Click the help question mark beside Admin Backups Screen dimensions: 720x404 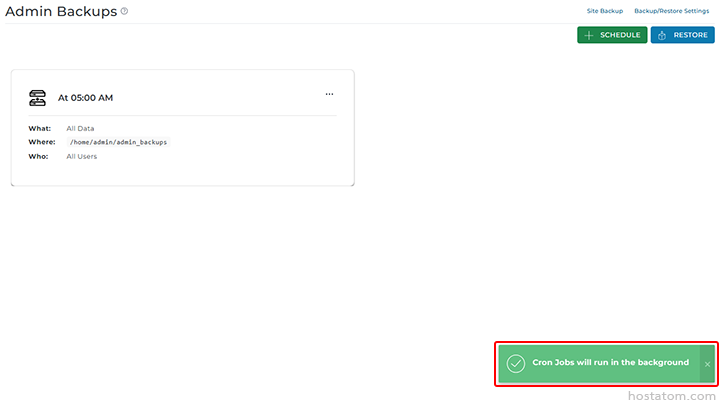coord(124,11)
